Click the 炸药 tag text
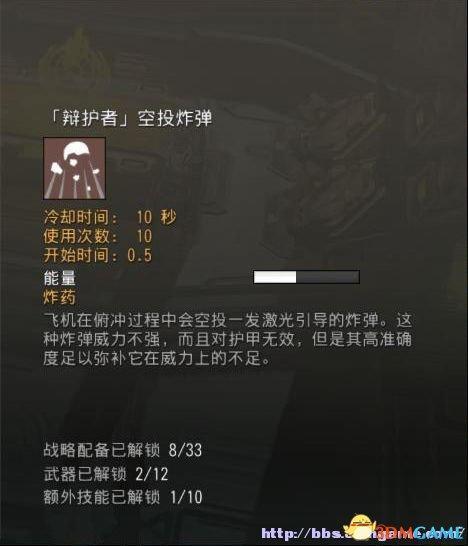Viewport: 468px width, 546px height. click(59, 297)
